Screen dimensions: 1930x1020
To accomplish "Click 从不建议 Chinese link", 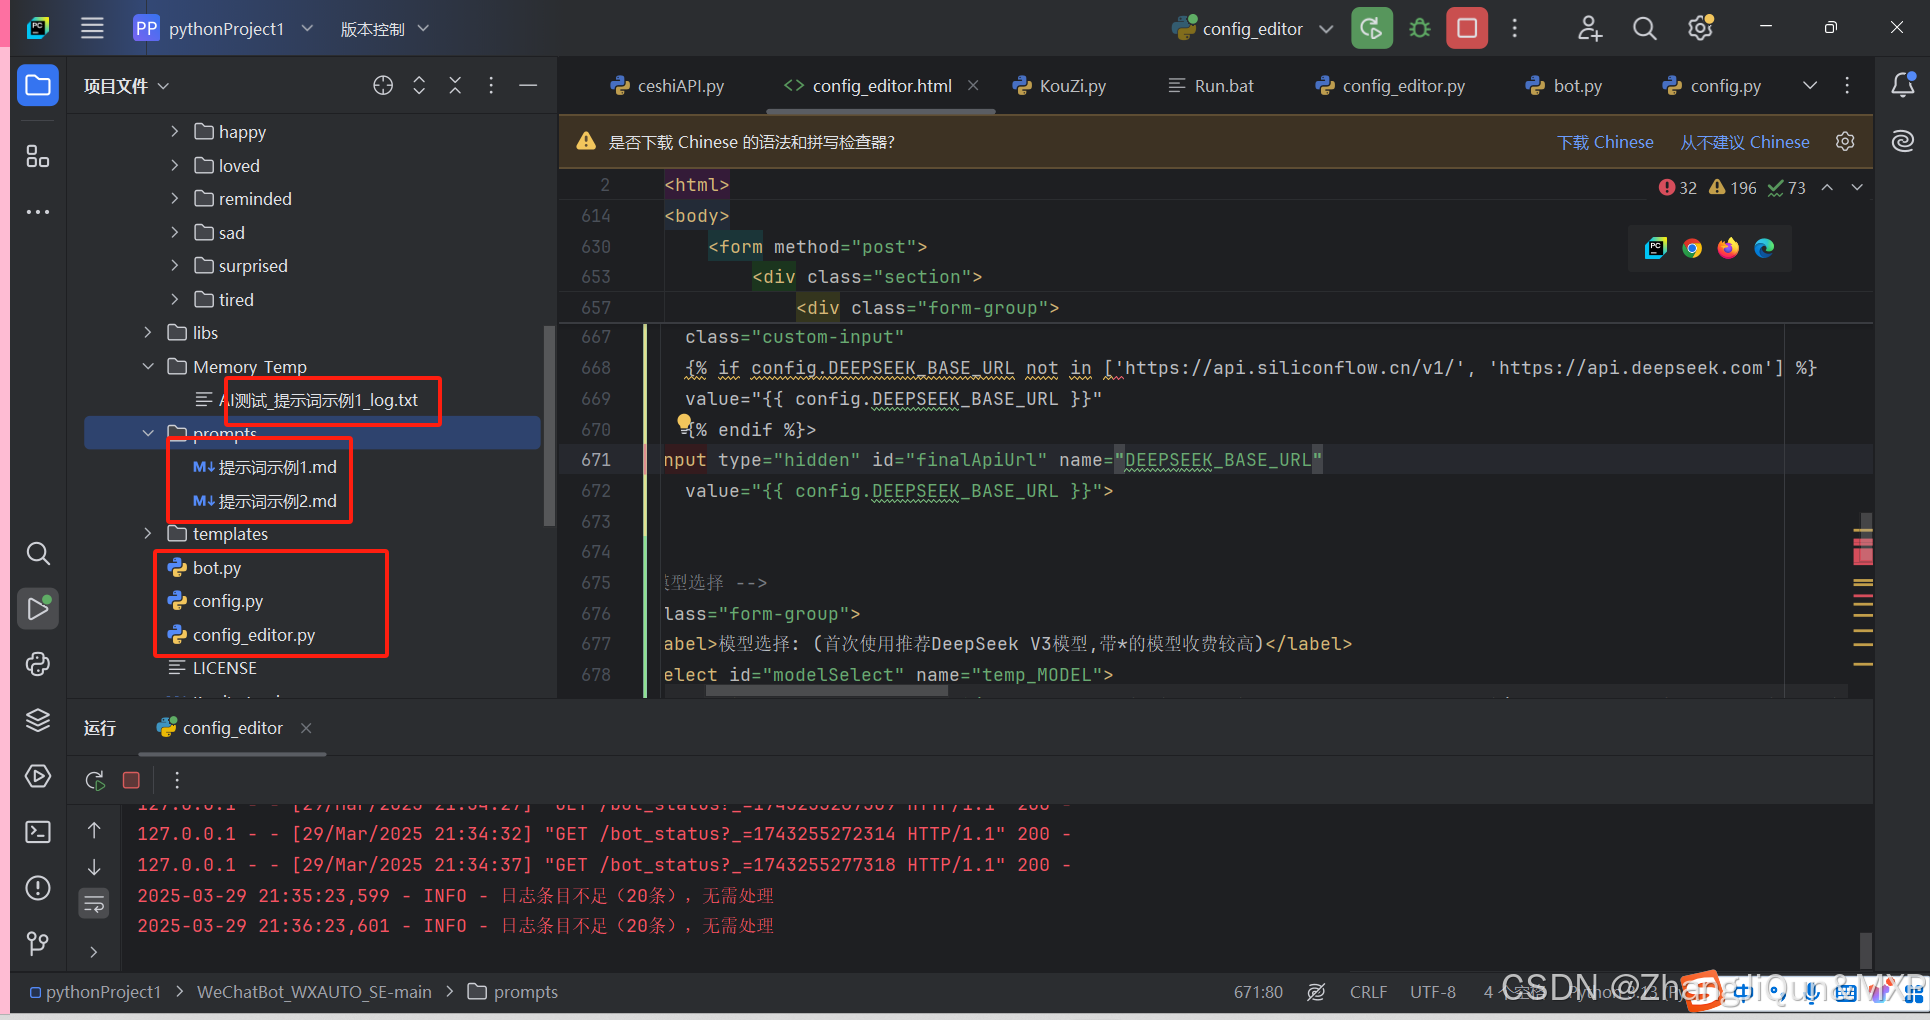I will [1745, 142].
